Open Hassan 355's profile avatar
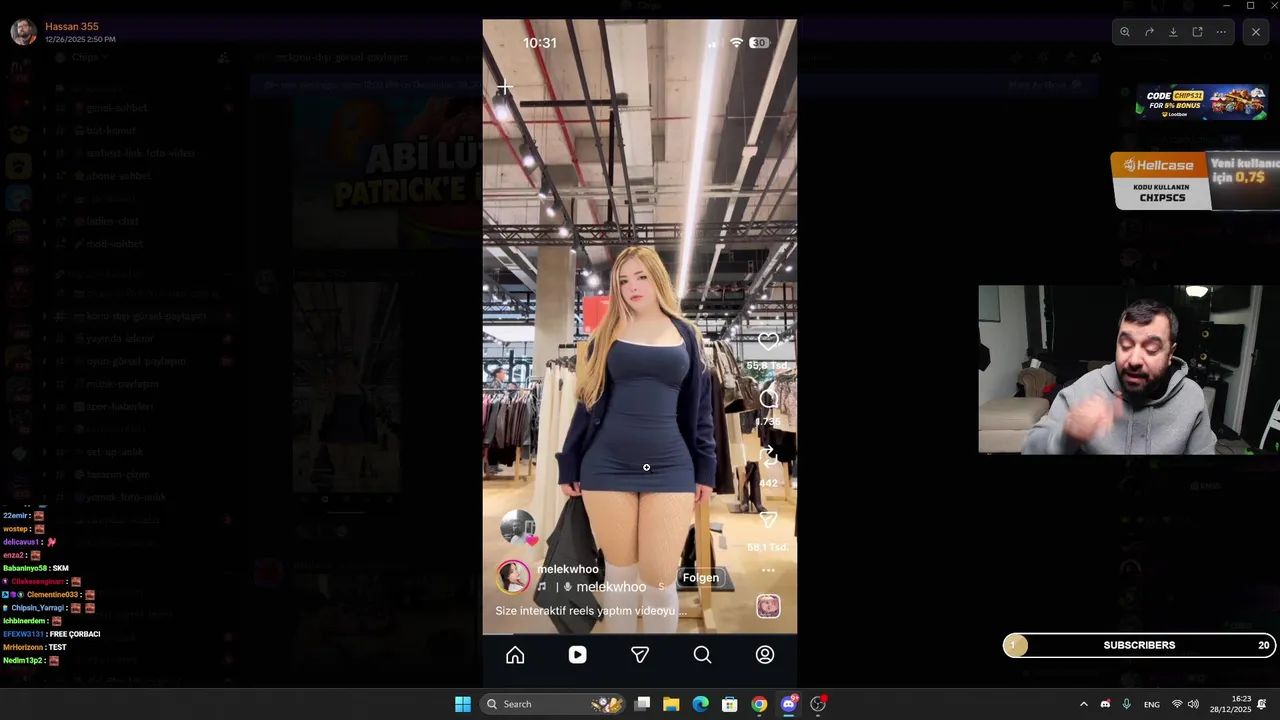 click(x=23, y=32)
